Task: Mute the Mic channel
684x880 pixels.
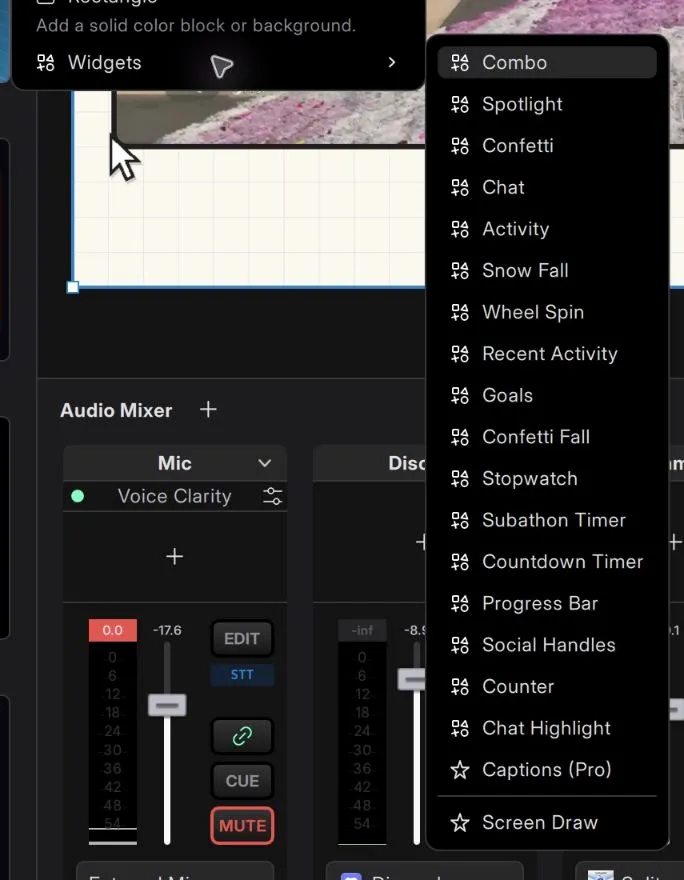Action: [x=242, y=826]
